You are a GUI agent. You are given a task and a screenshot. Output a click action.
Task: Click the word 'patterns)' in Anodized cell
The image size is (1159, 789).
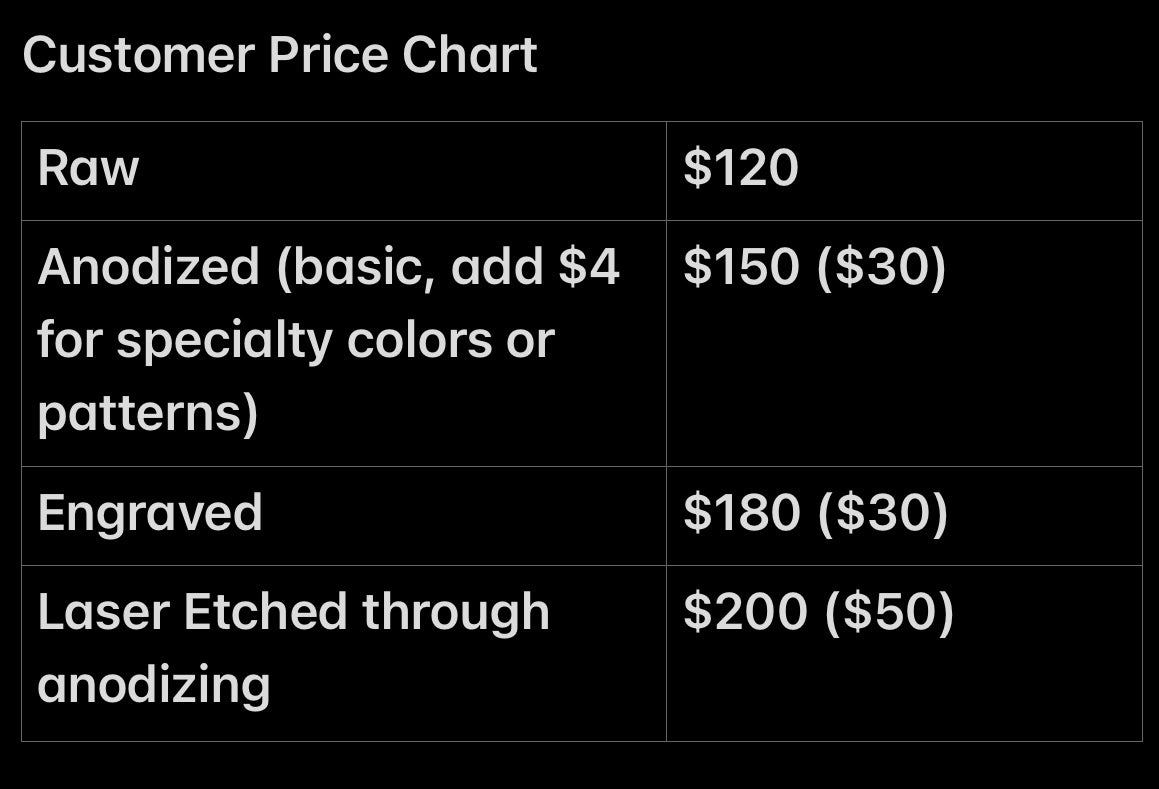(148, 414)
